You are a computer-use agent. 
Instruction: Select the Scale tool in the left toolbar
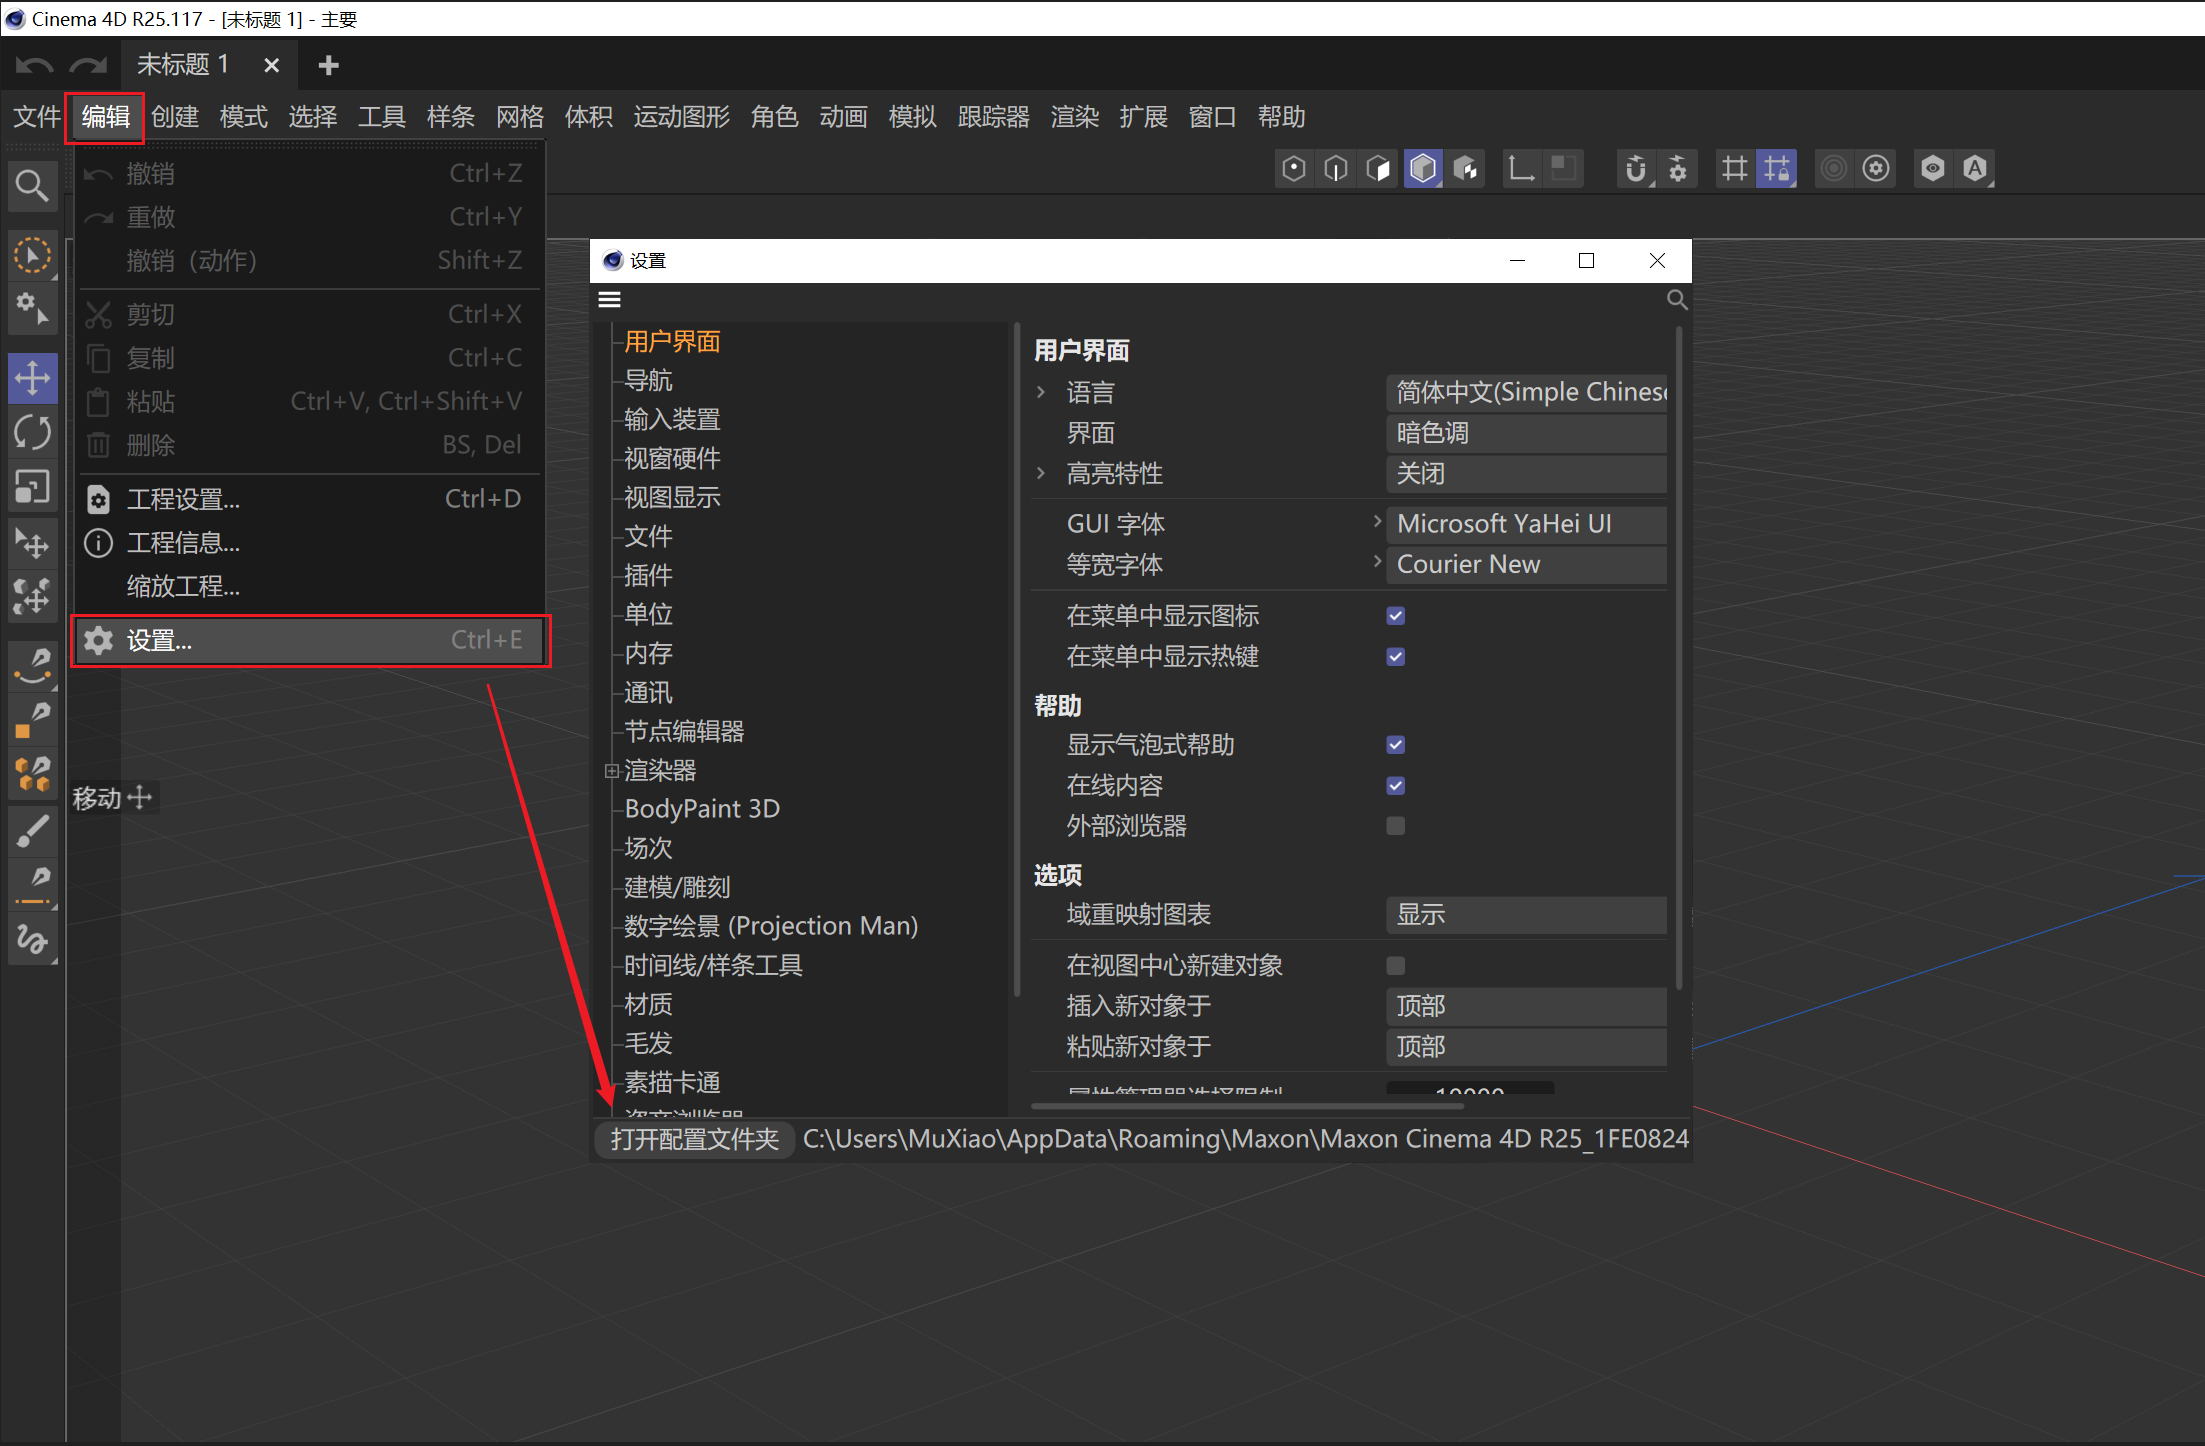click(32, 487)
